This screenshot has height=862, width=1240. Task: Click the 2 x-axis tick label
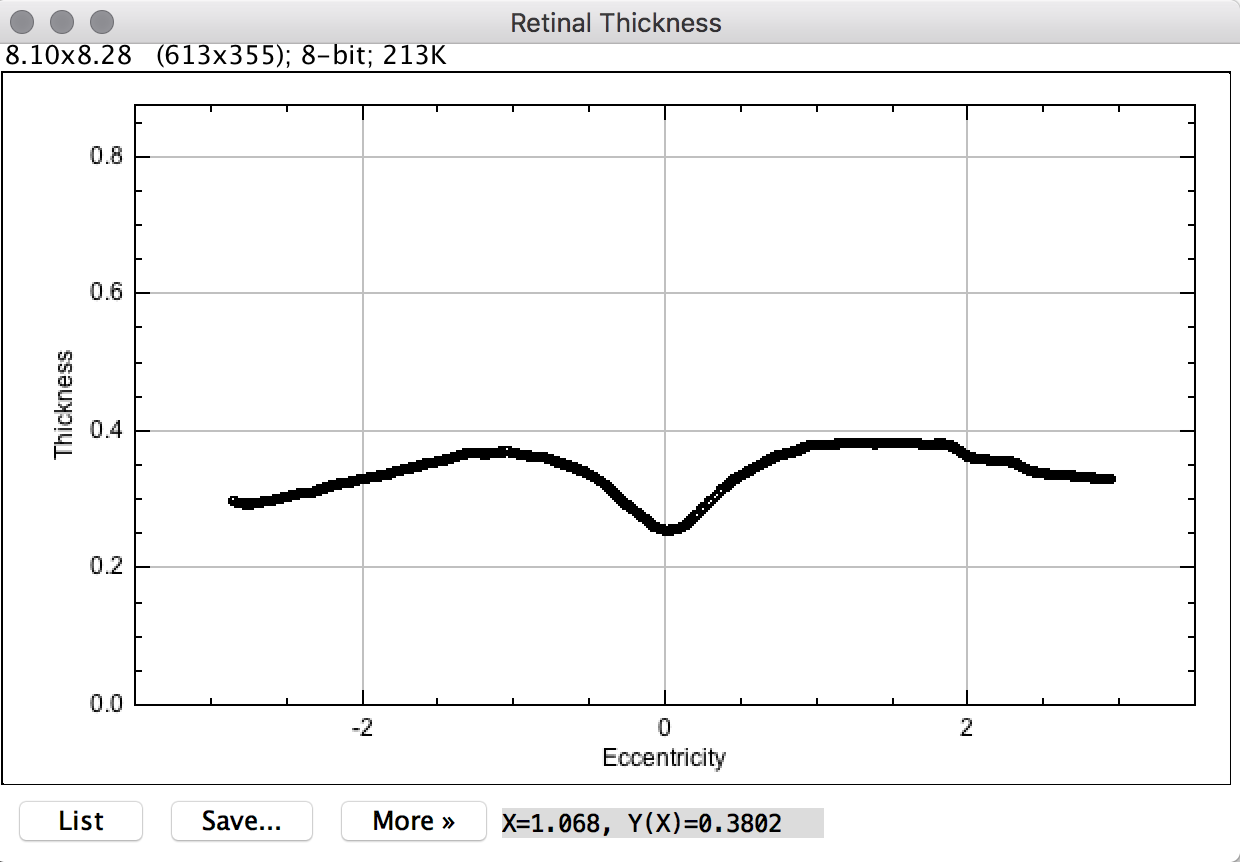click(x=966, y=726)
